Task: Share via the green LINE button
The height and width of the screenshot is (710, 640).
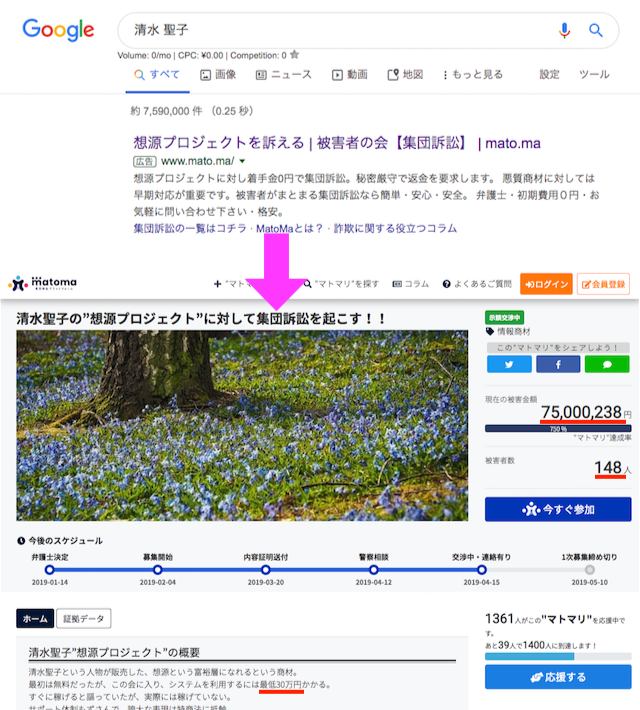Action: 607,364
